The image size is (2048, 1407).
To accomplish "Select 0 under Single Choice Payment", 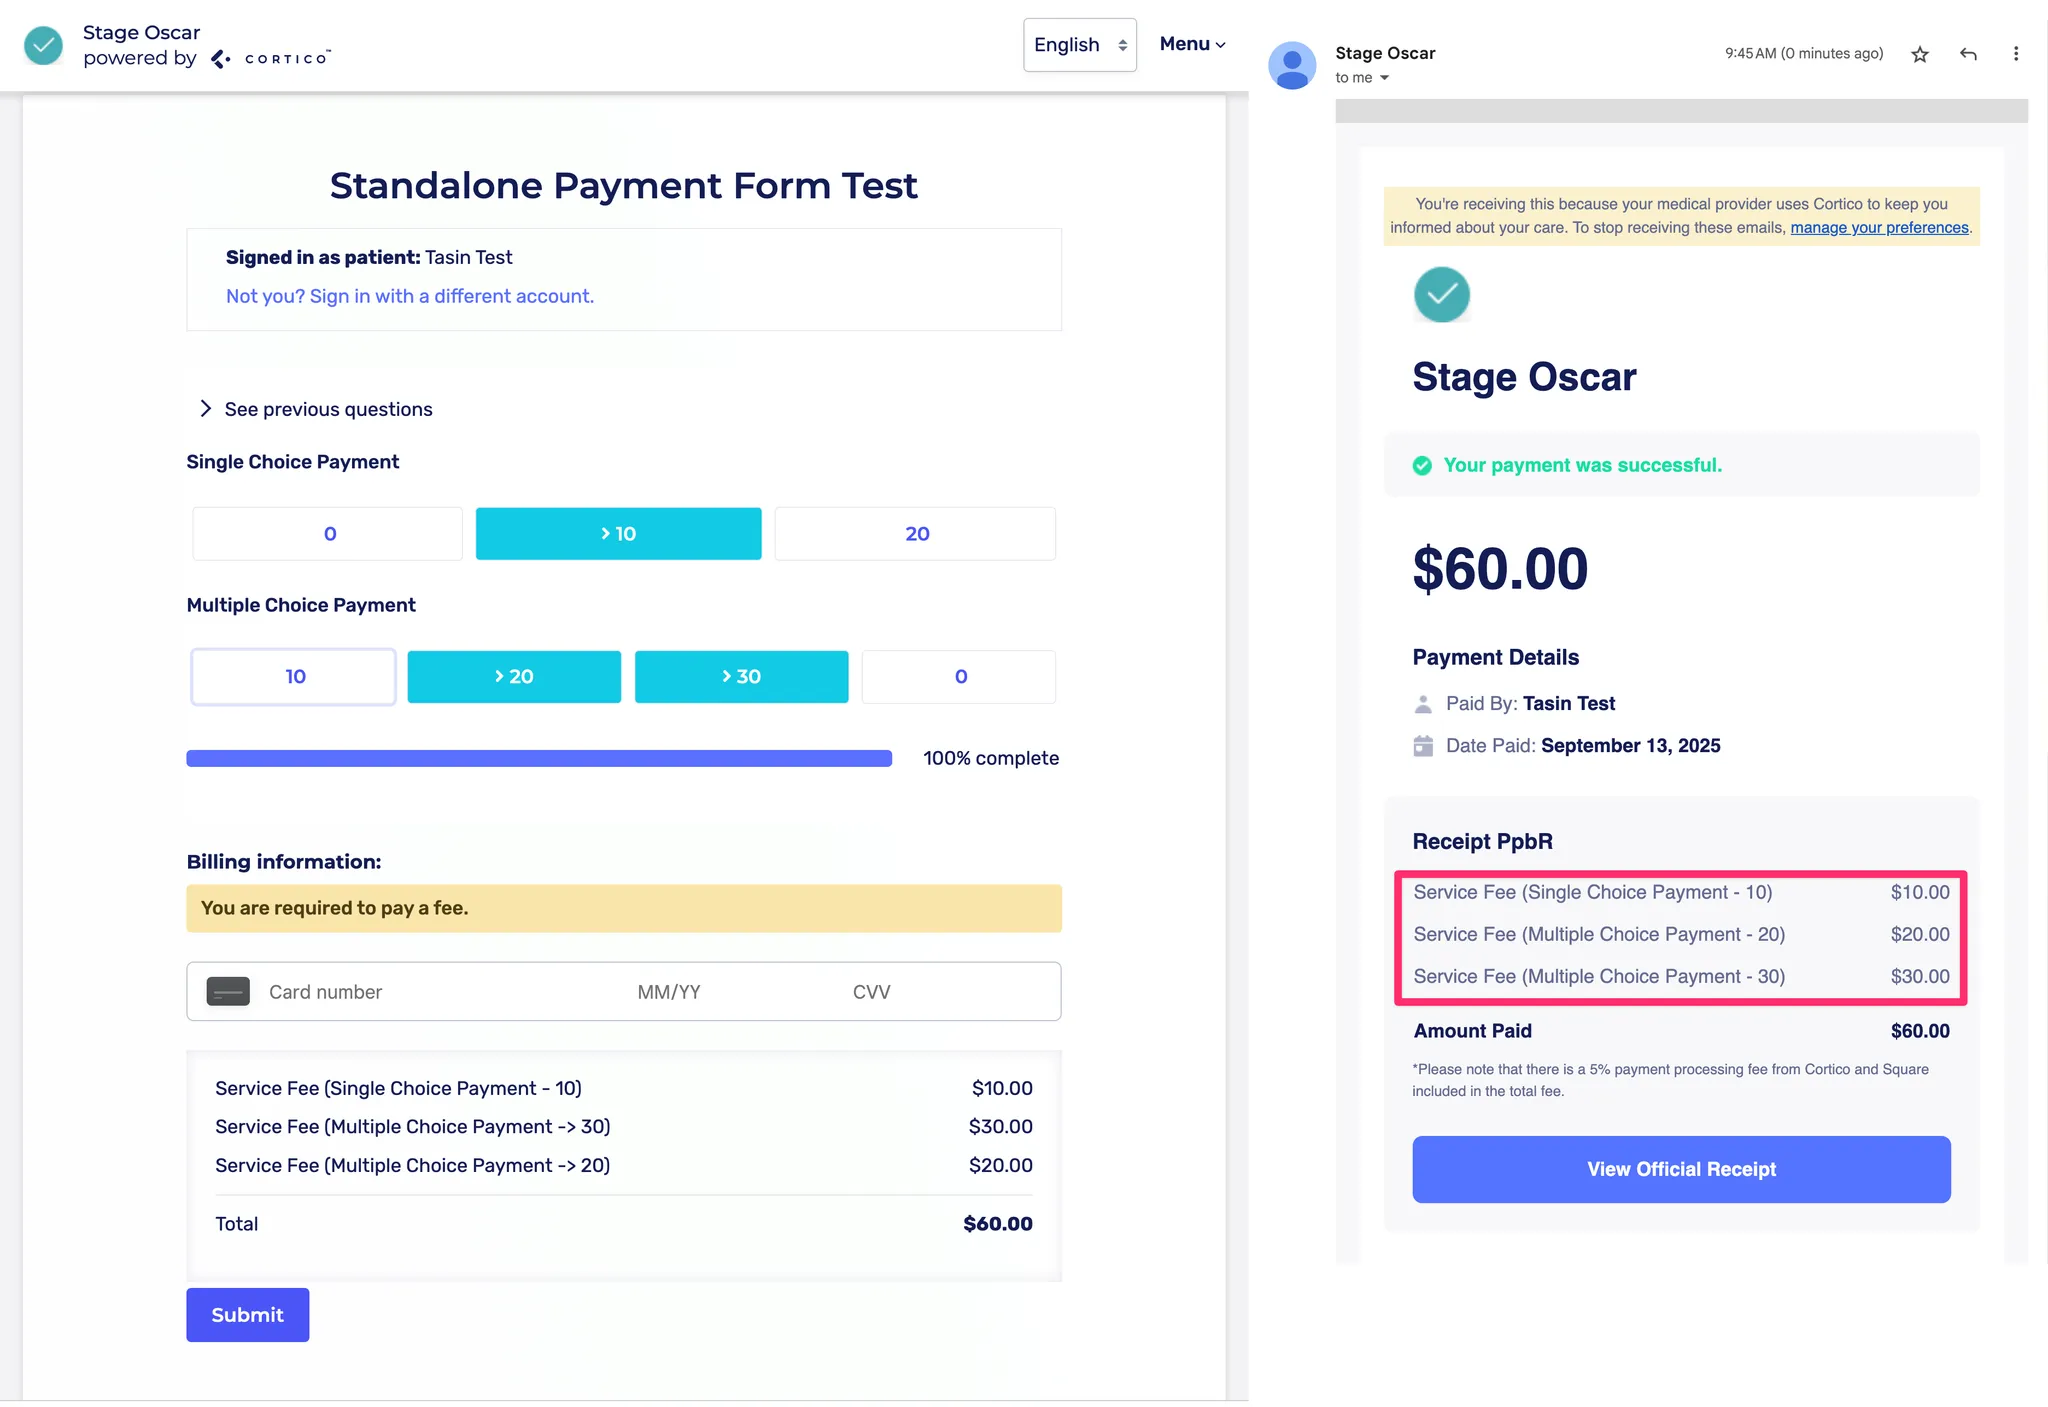I will click(328, 534).
